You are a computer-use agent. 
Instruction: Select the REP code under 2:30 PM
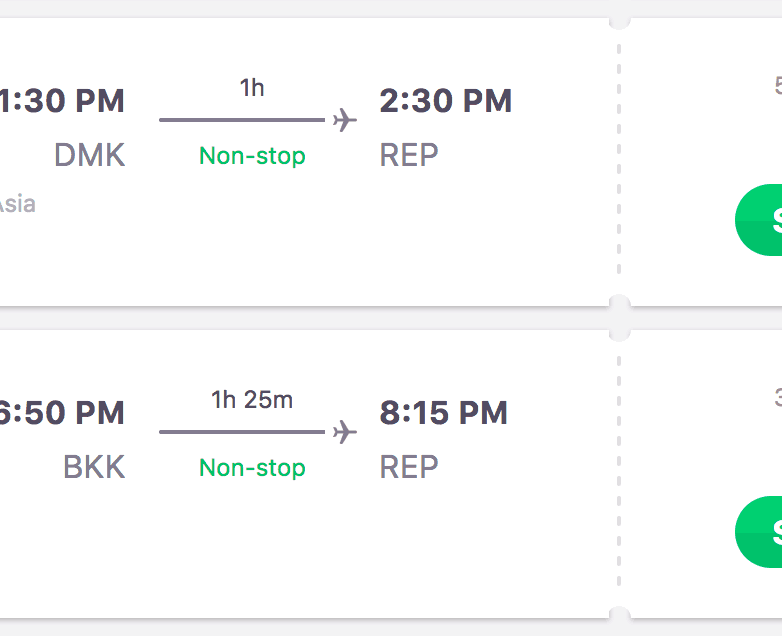[x=409, y=155]
